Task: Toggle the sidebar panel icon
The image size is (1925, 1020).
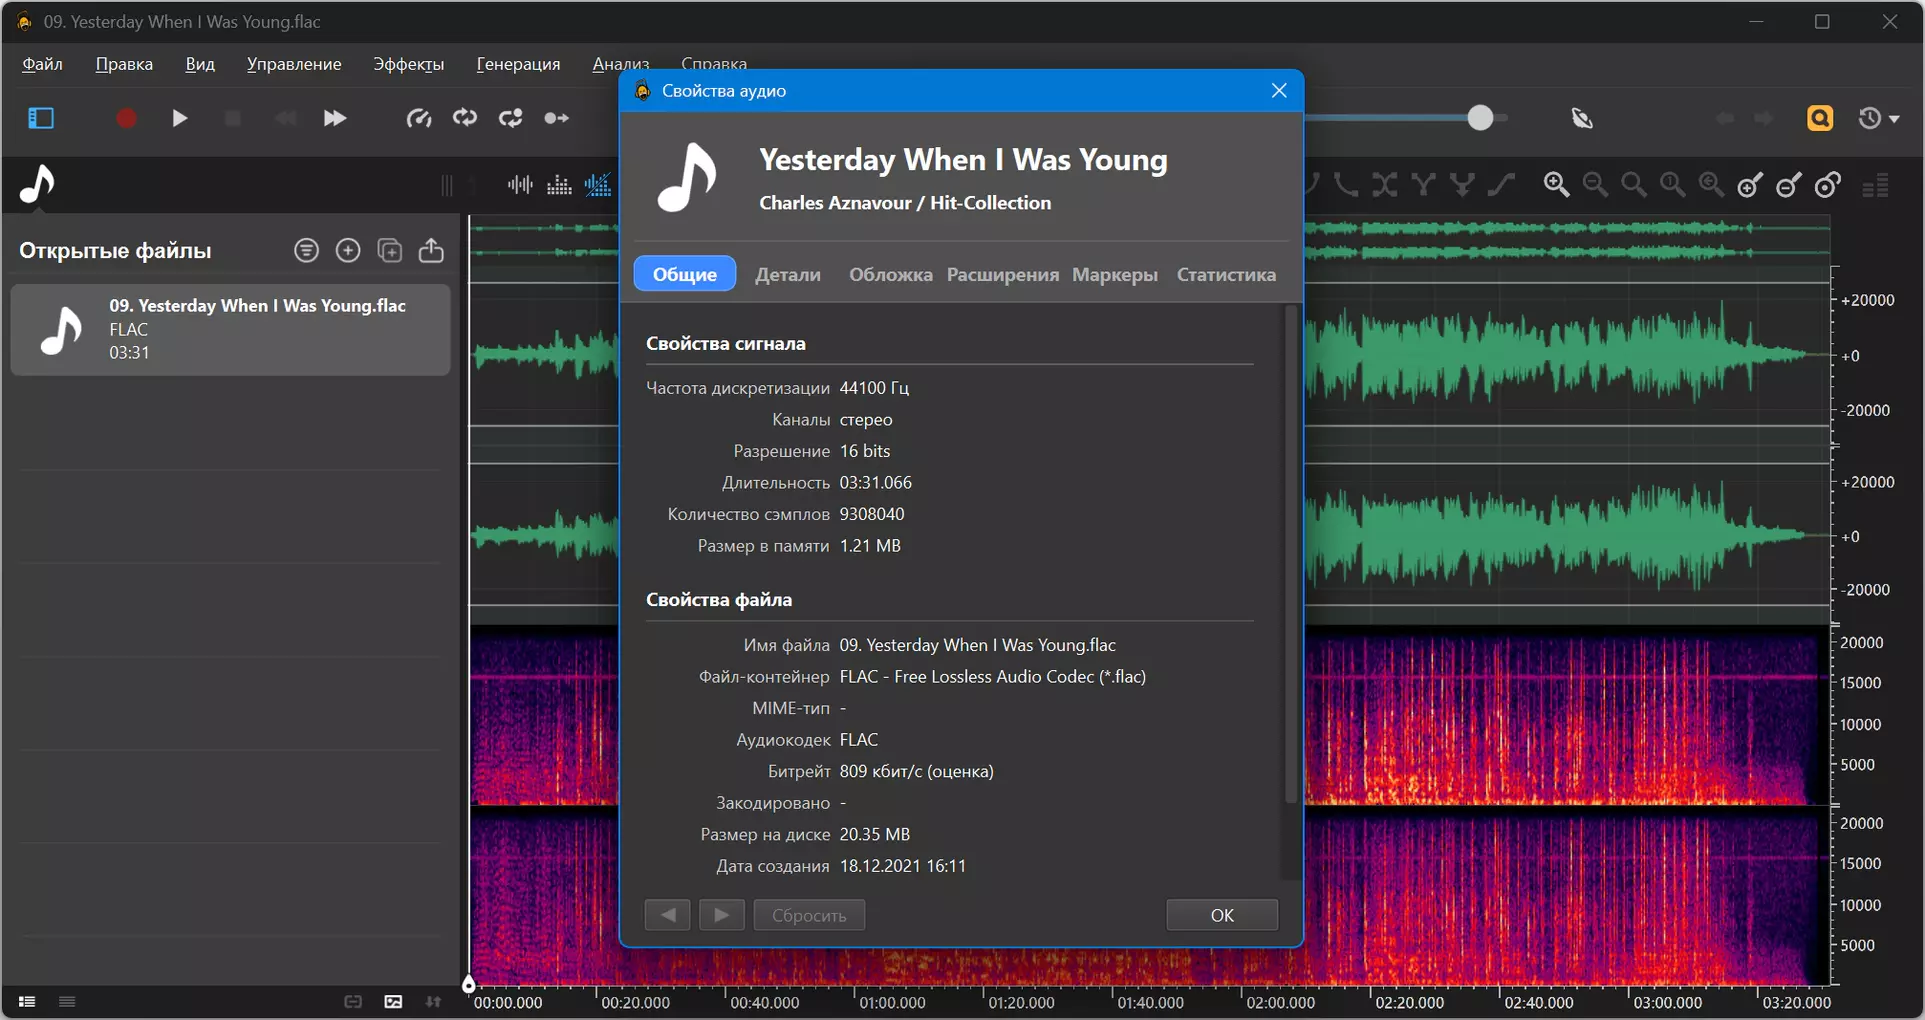Action: pyautogui.click(x=41, y=118)
